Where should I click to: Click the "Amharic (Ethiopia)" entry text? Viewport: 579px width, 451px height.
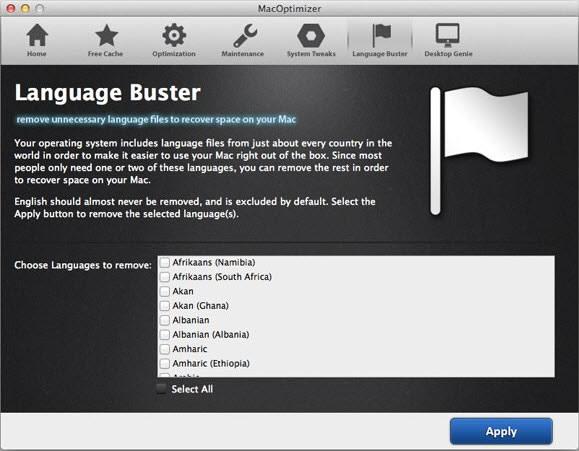coord(211,363)
